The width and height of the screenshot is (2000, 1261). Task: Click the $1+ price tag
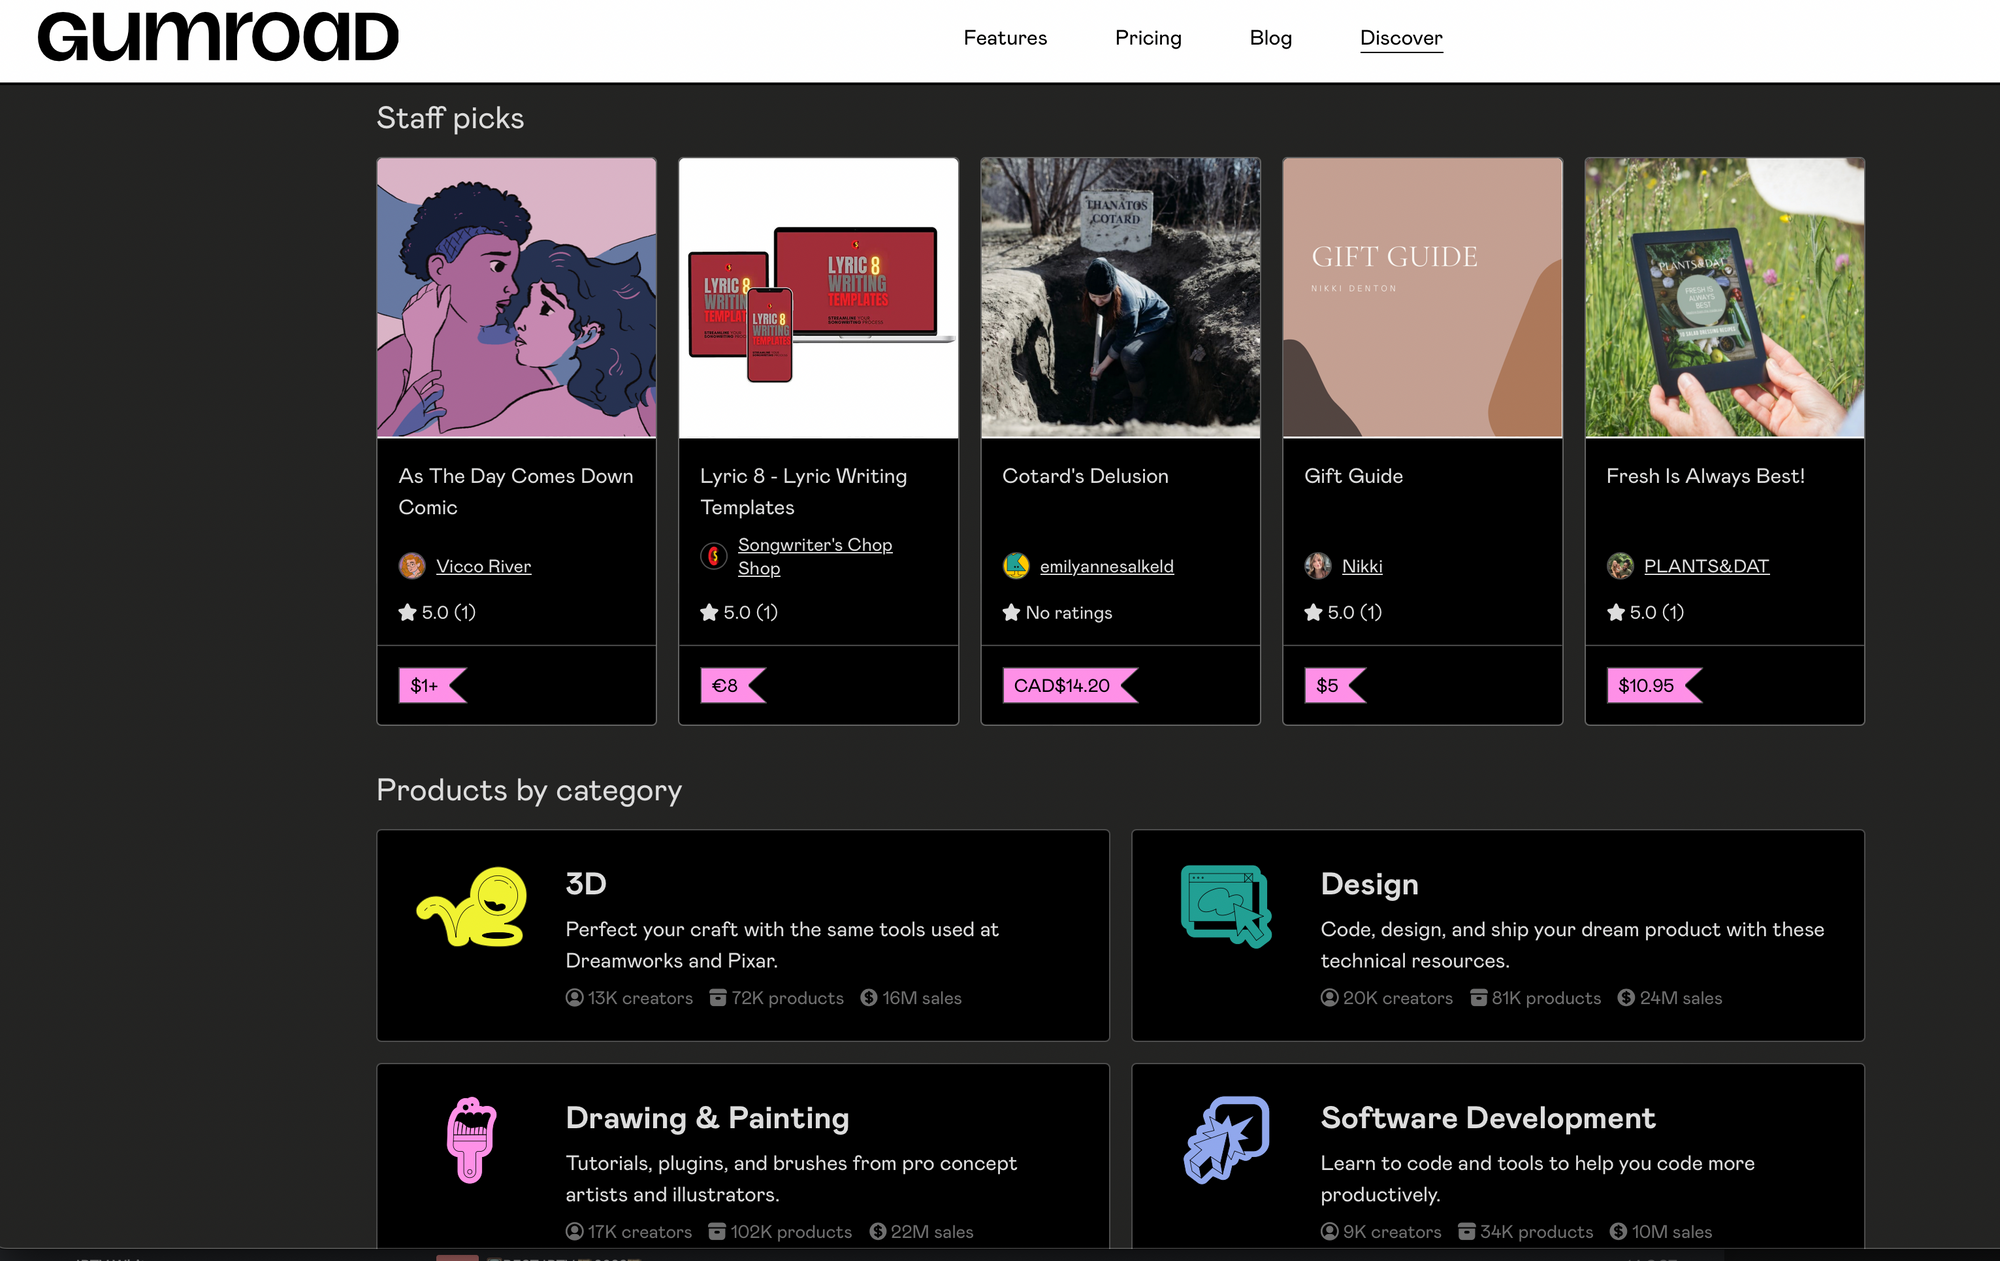tap(432, 685)
